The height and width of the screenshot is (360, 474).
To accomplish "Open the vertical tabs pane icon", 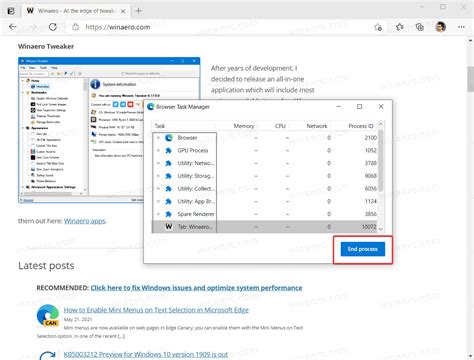I will tap(11, 11).
